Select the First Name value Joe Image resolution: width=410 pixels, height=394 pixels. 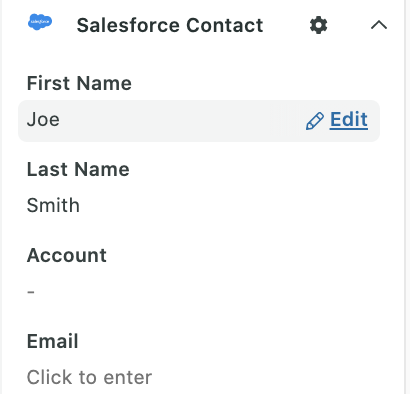click(x=43, y=120)
